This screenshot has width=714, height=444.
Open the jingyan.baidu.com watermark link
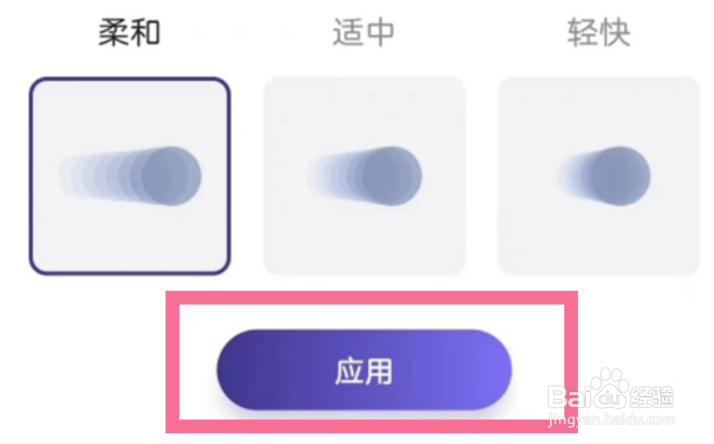pos(612,419)
